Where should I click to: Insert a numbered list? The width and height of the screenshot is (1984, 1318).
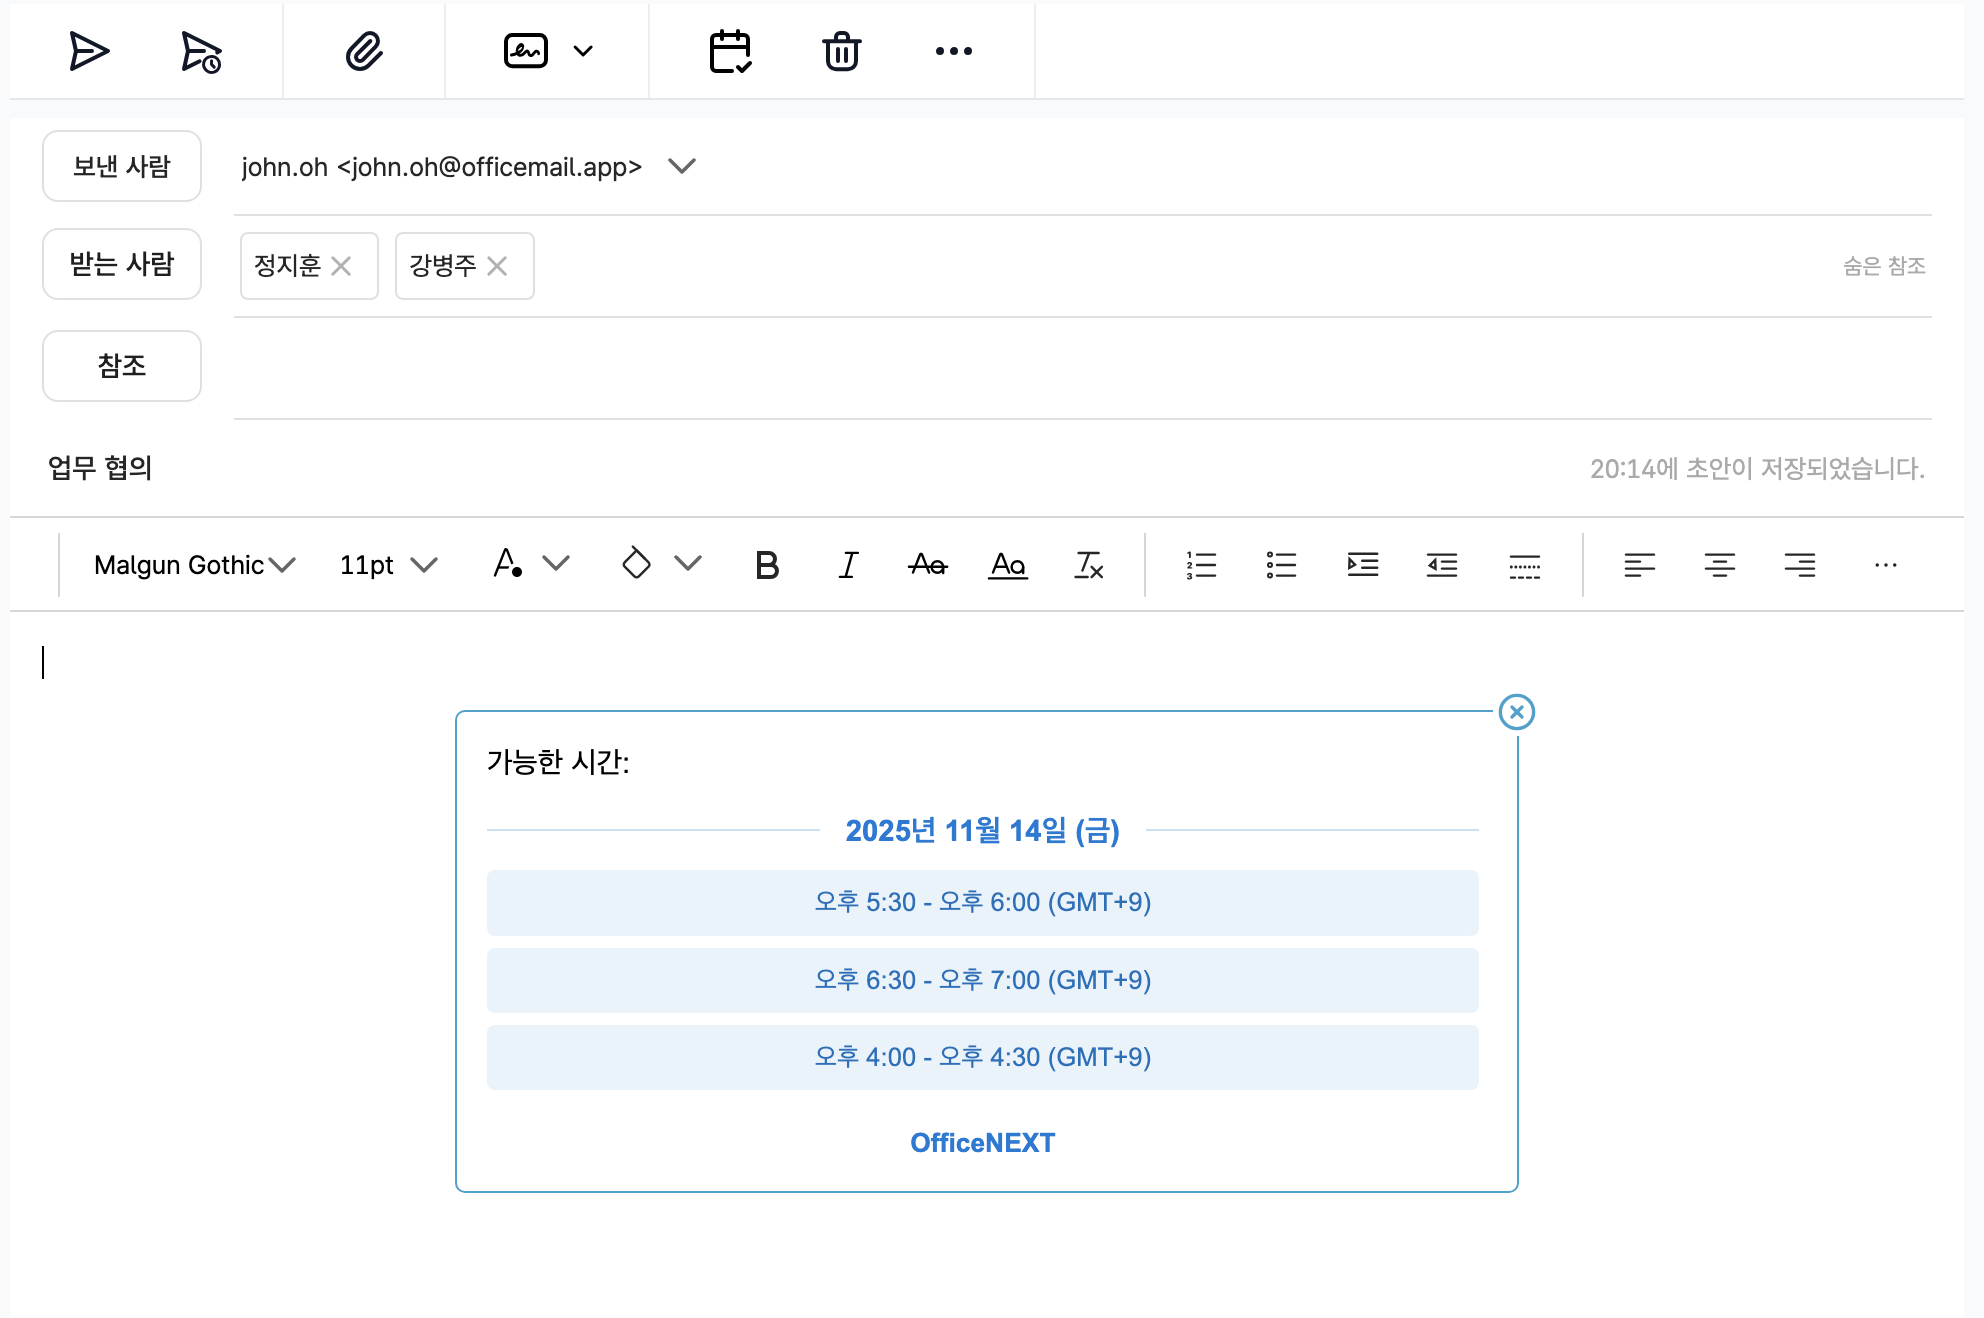click(1201, 565)
